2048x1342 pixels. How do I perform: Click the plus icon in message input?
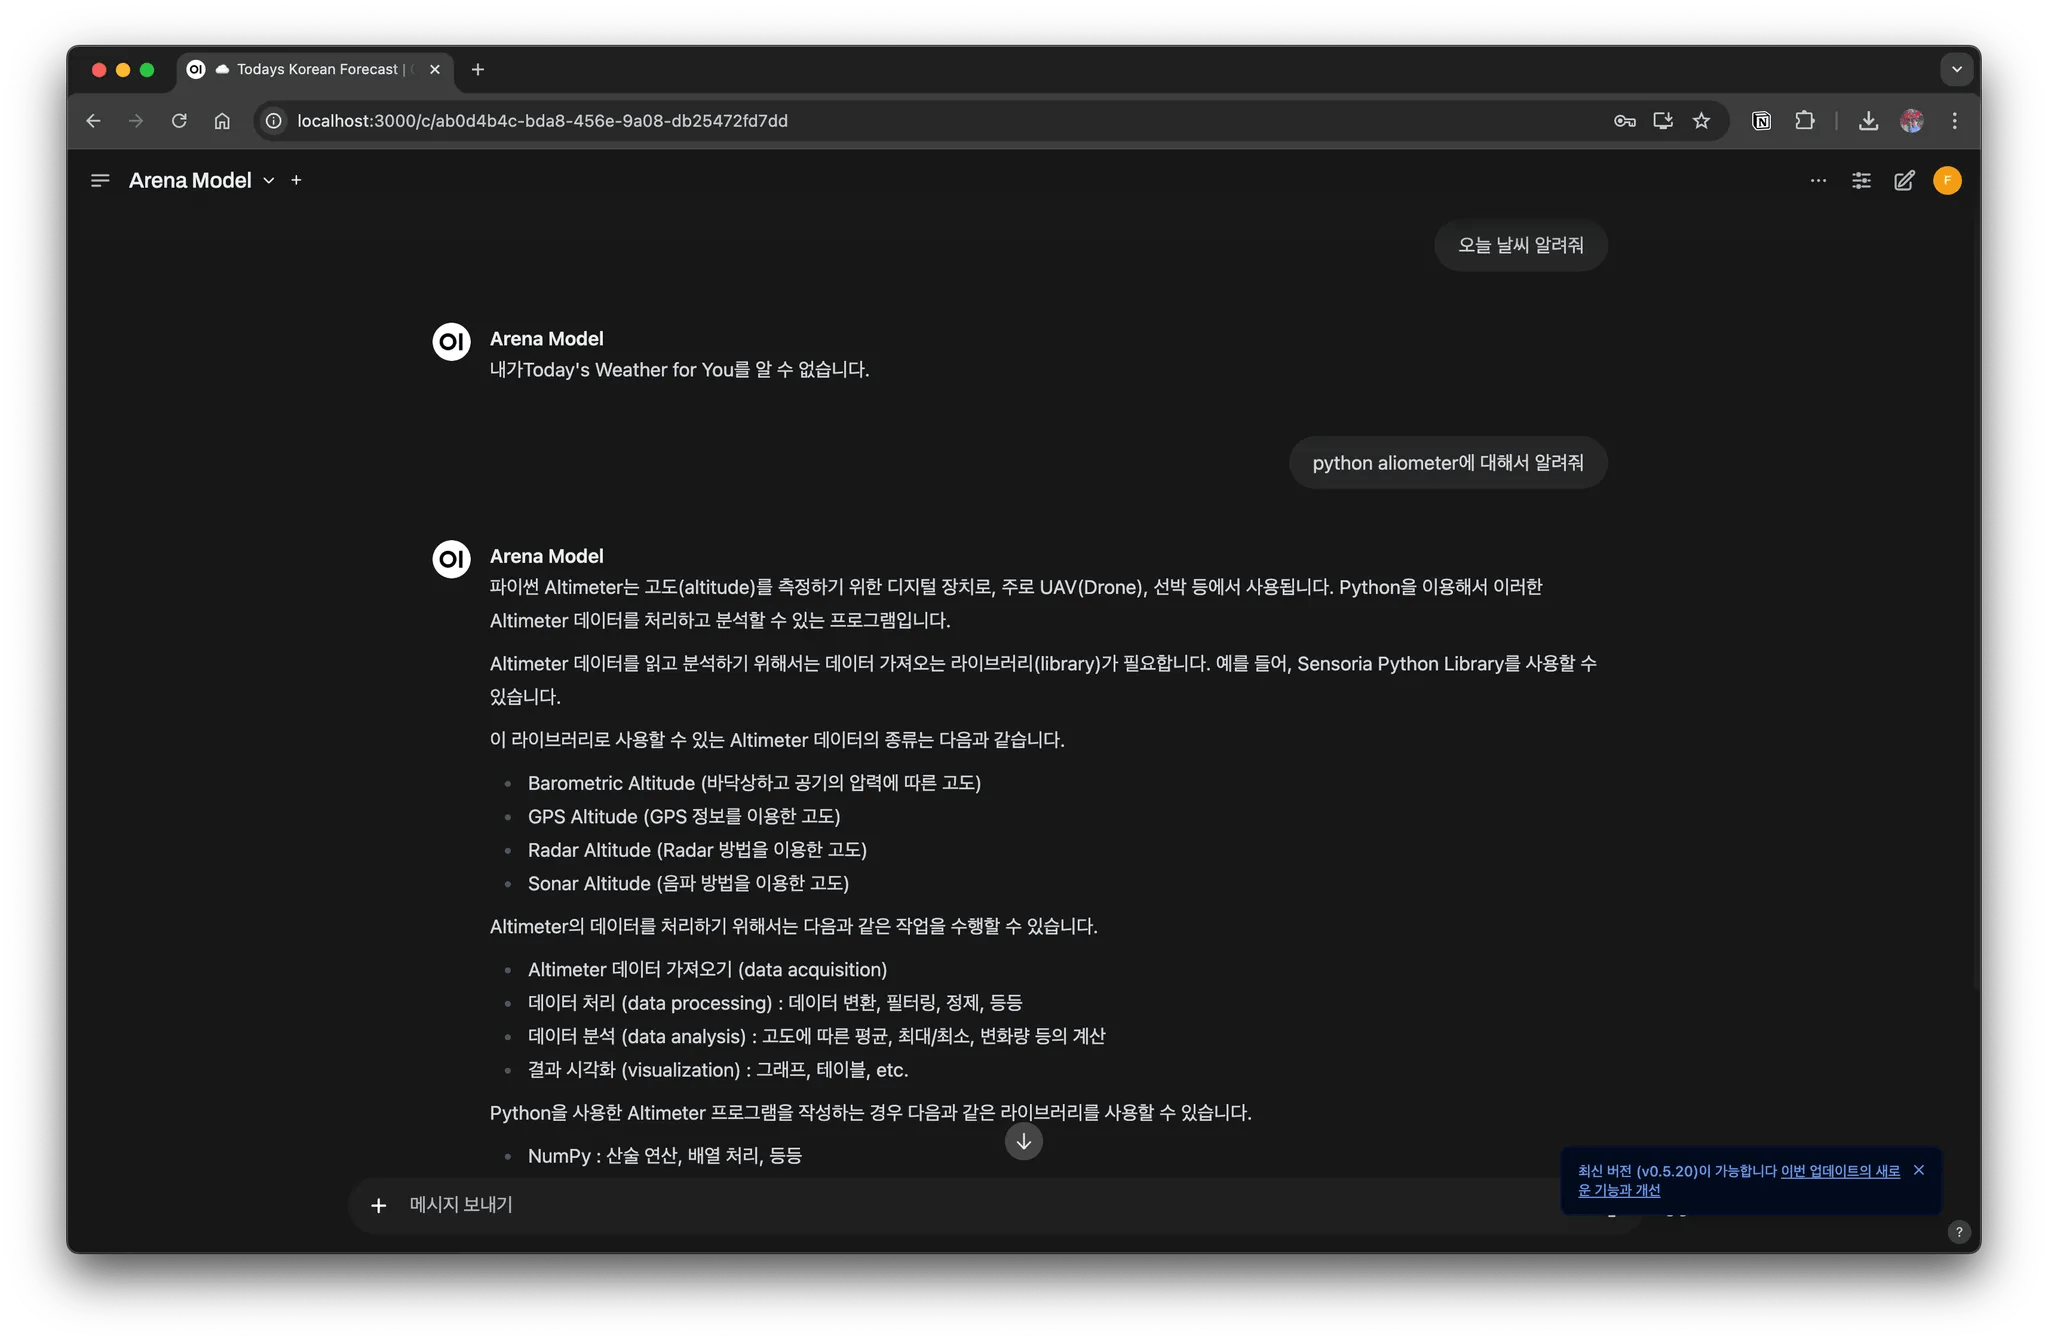tap(378, 1205)
